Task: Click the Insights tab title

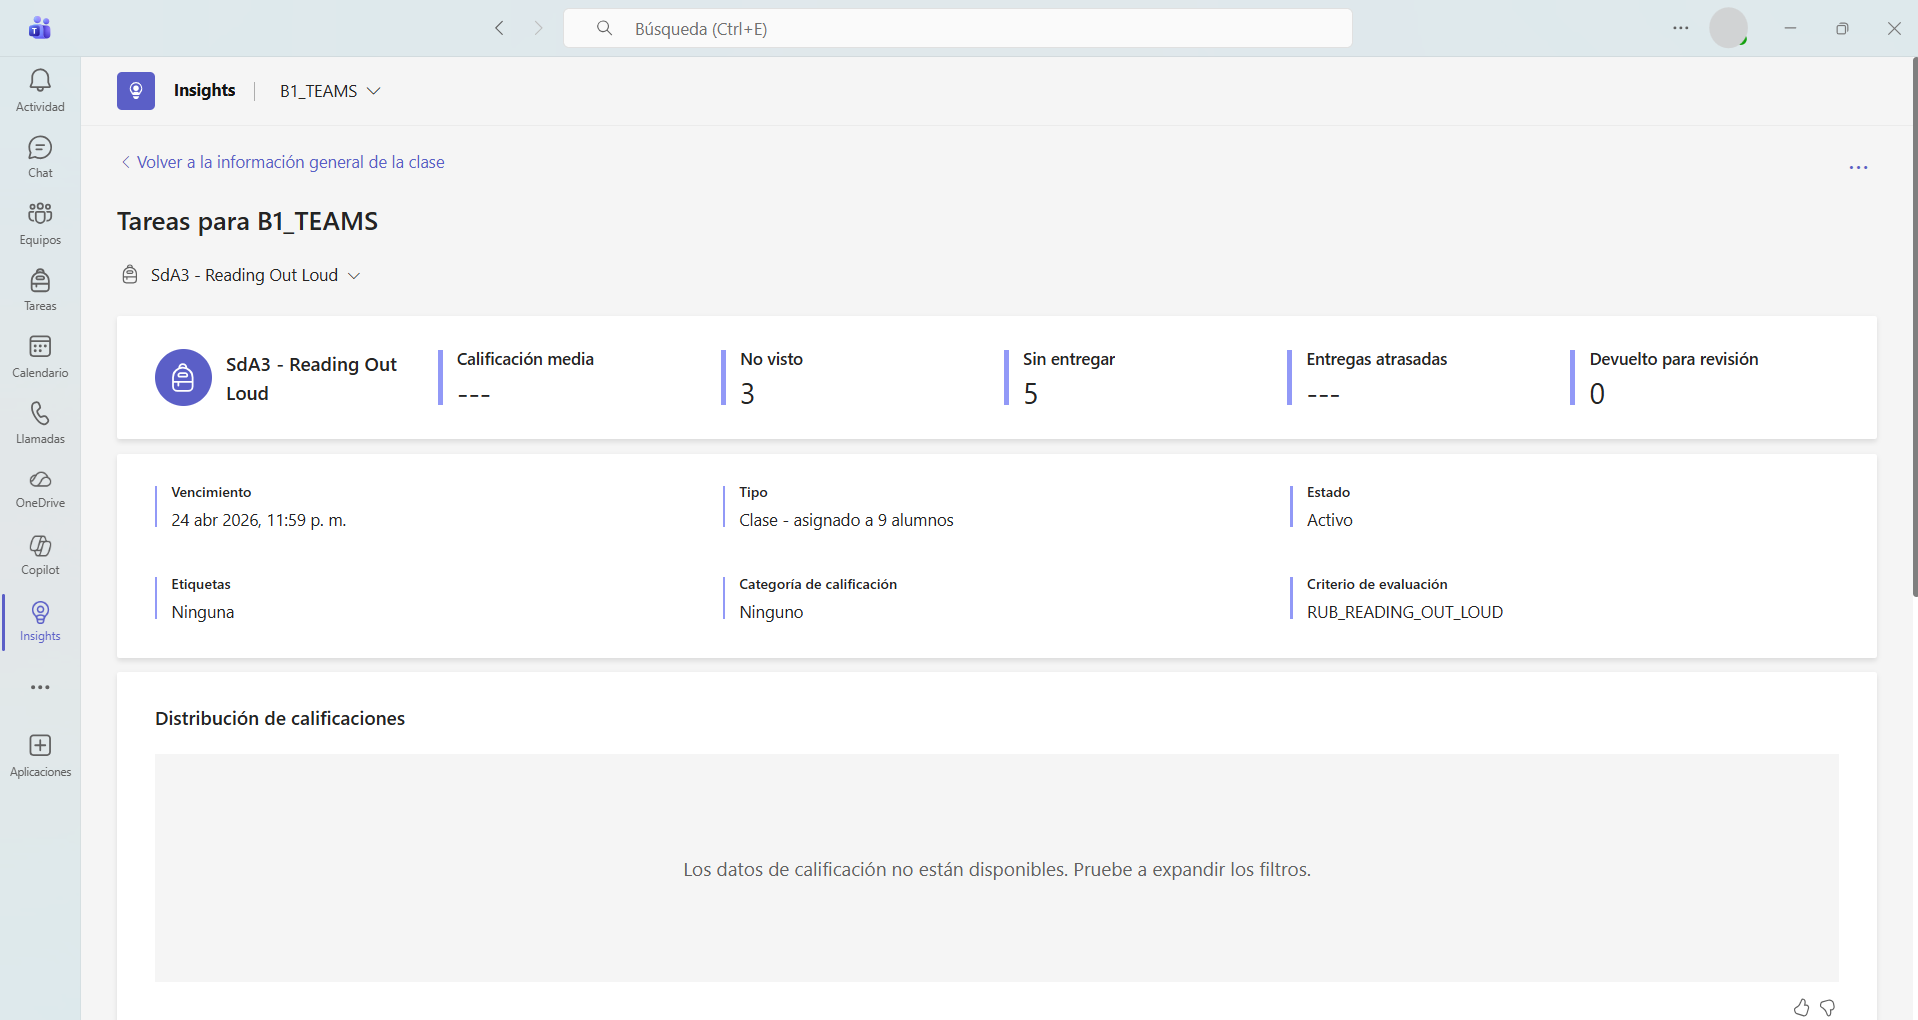Action: [204, 90]
